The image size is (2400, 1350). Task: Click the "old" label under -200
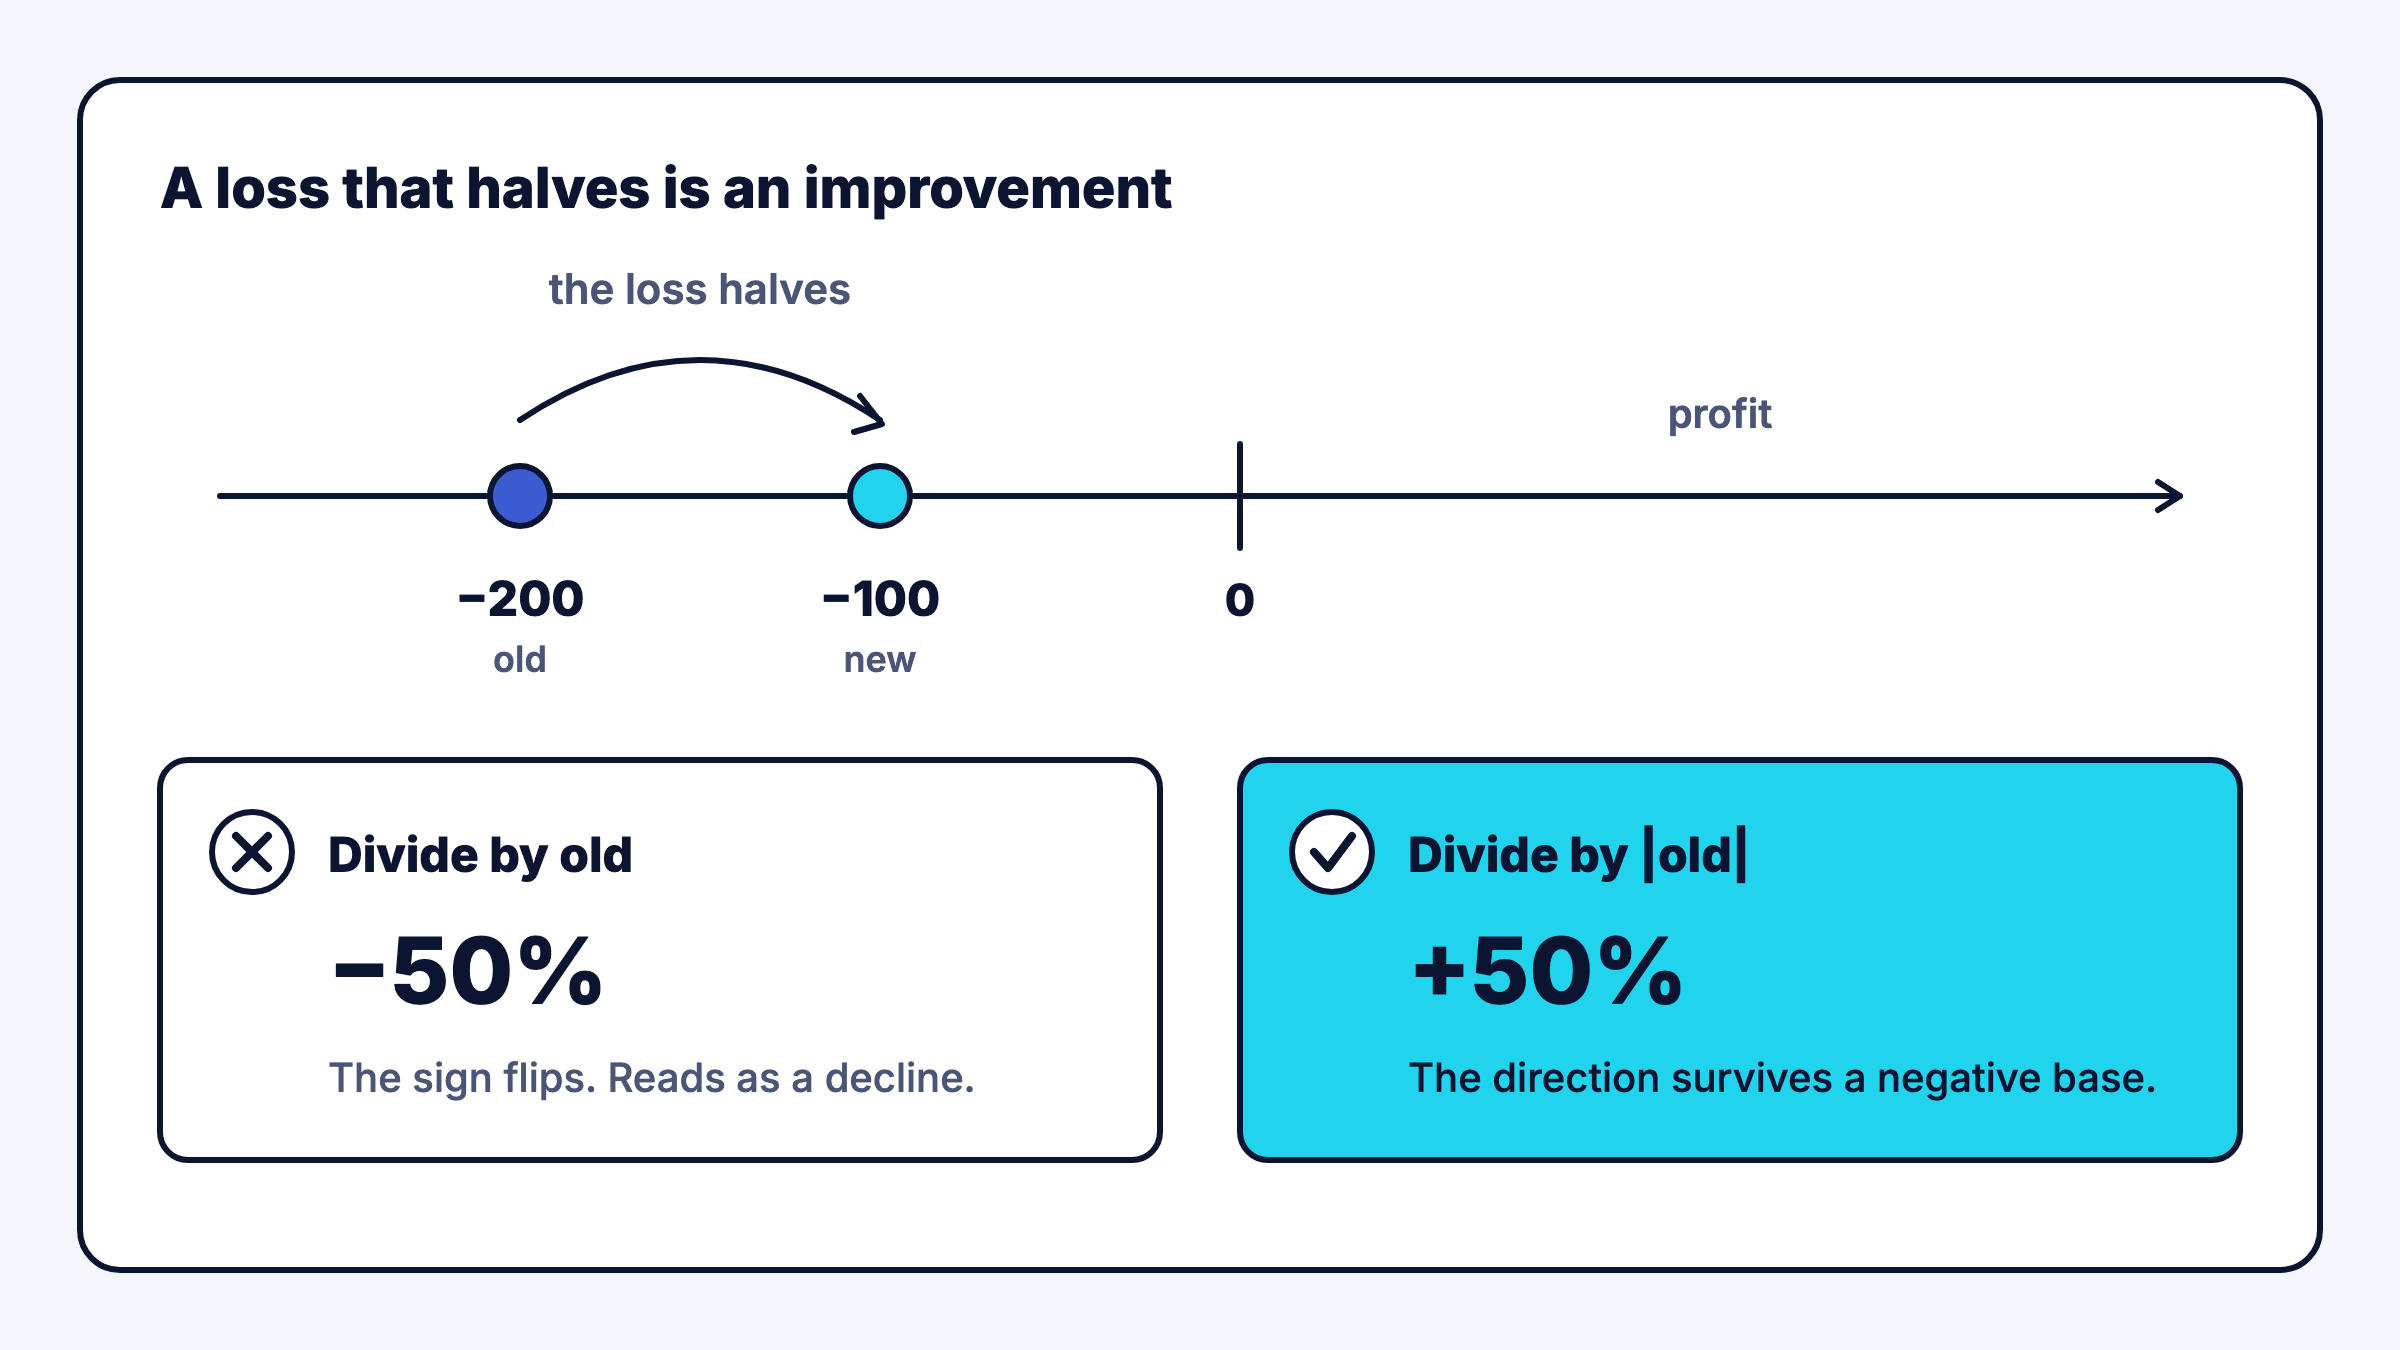[x=520, y=660]
